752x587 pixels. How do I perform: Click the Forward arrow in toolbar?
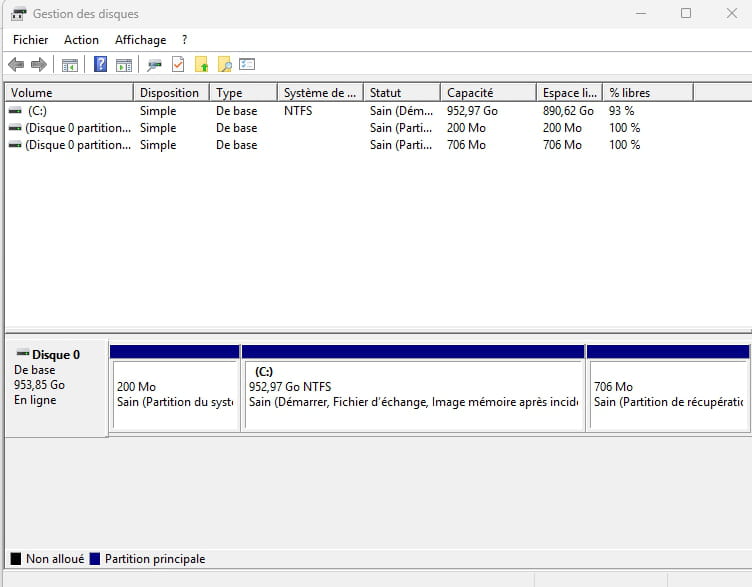39,65
